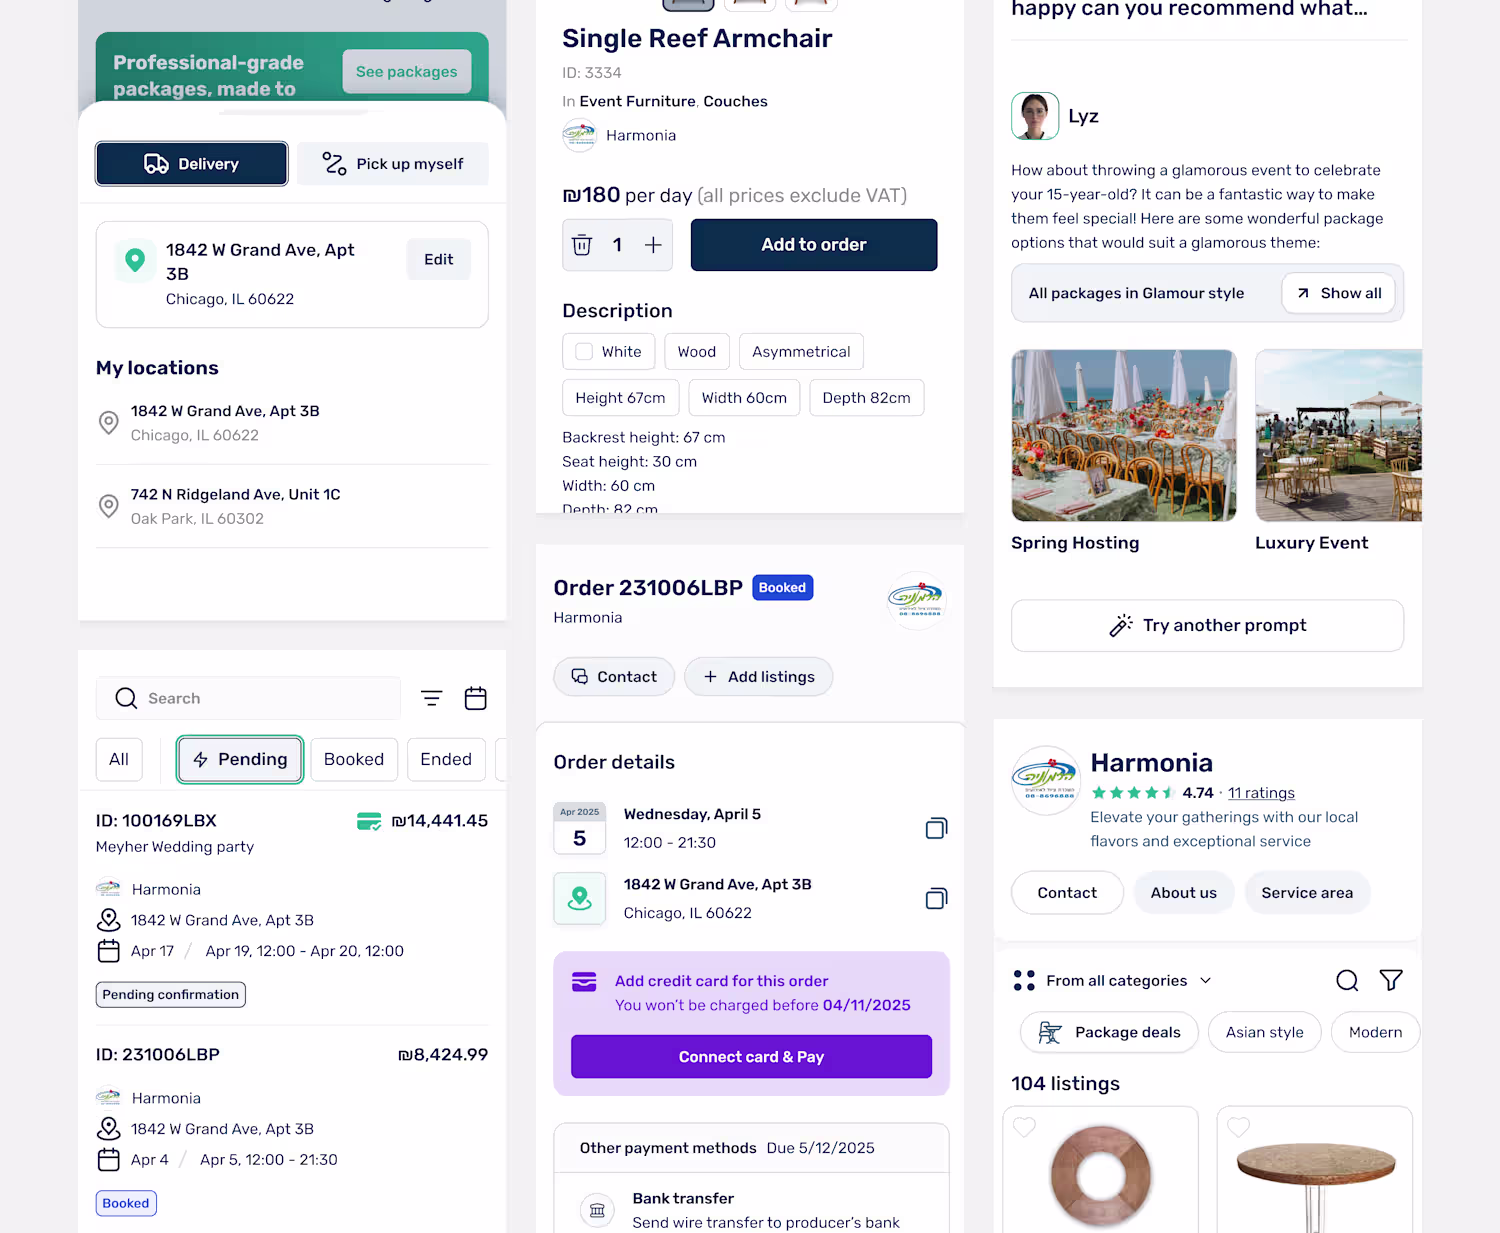The image size is (1500, 1233).
Task: Click the White color swatch chip
Action: (x=609, y=352)
